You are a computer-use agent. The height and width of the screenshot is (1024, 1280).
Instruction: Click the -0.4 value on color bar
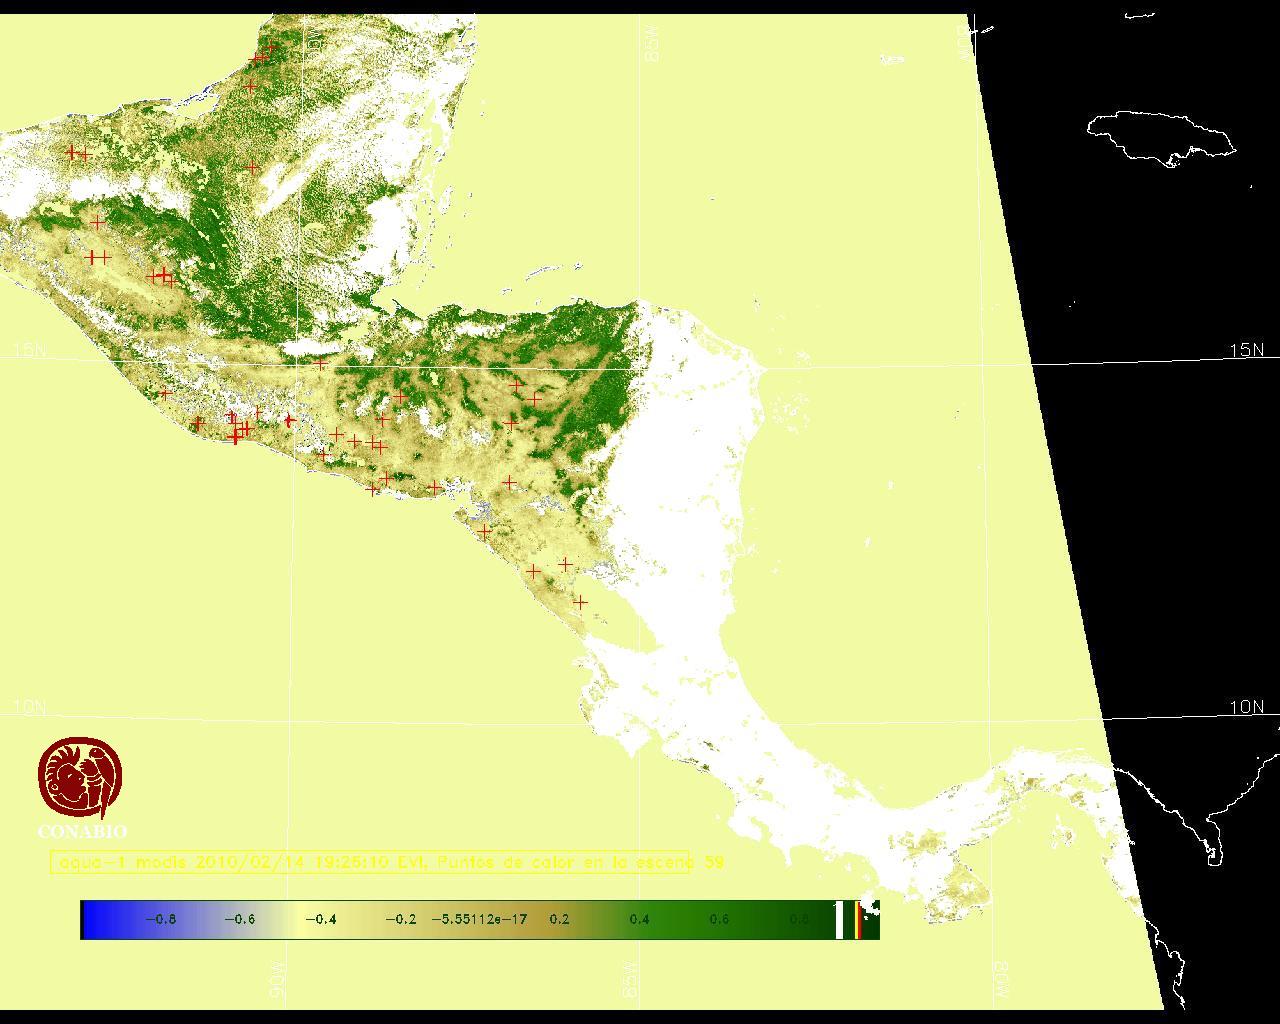(320, 920)
